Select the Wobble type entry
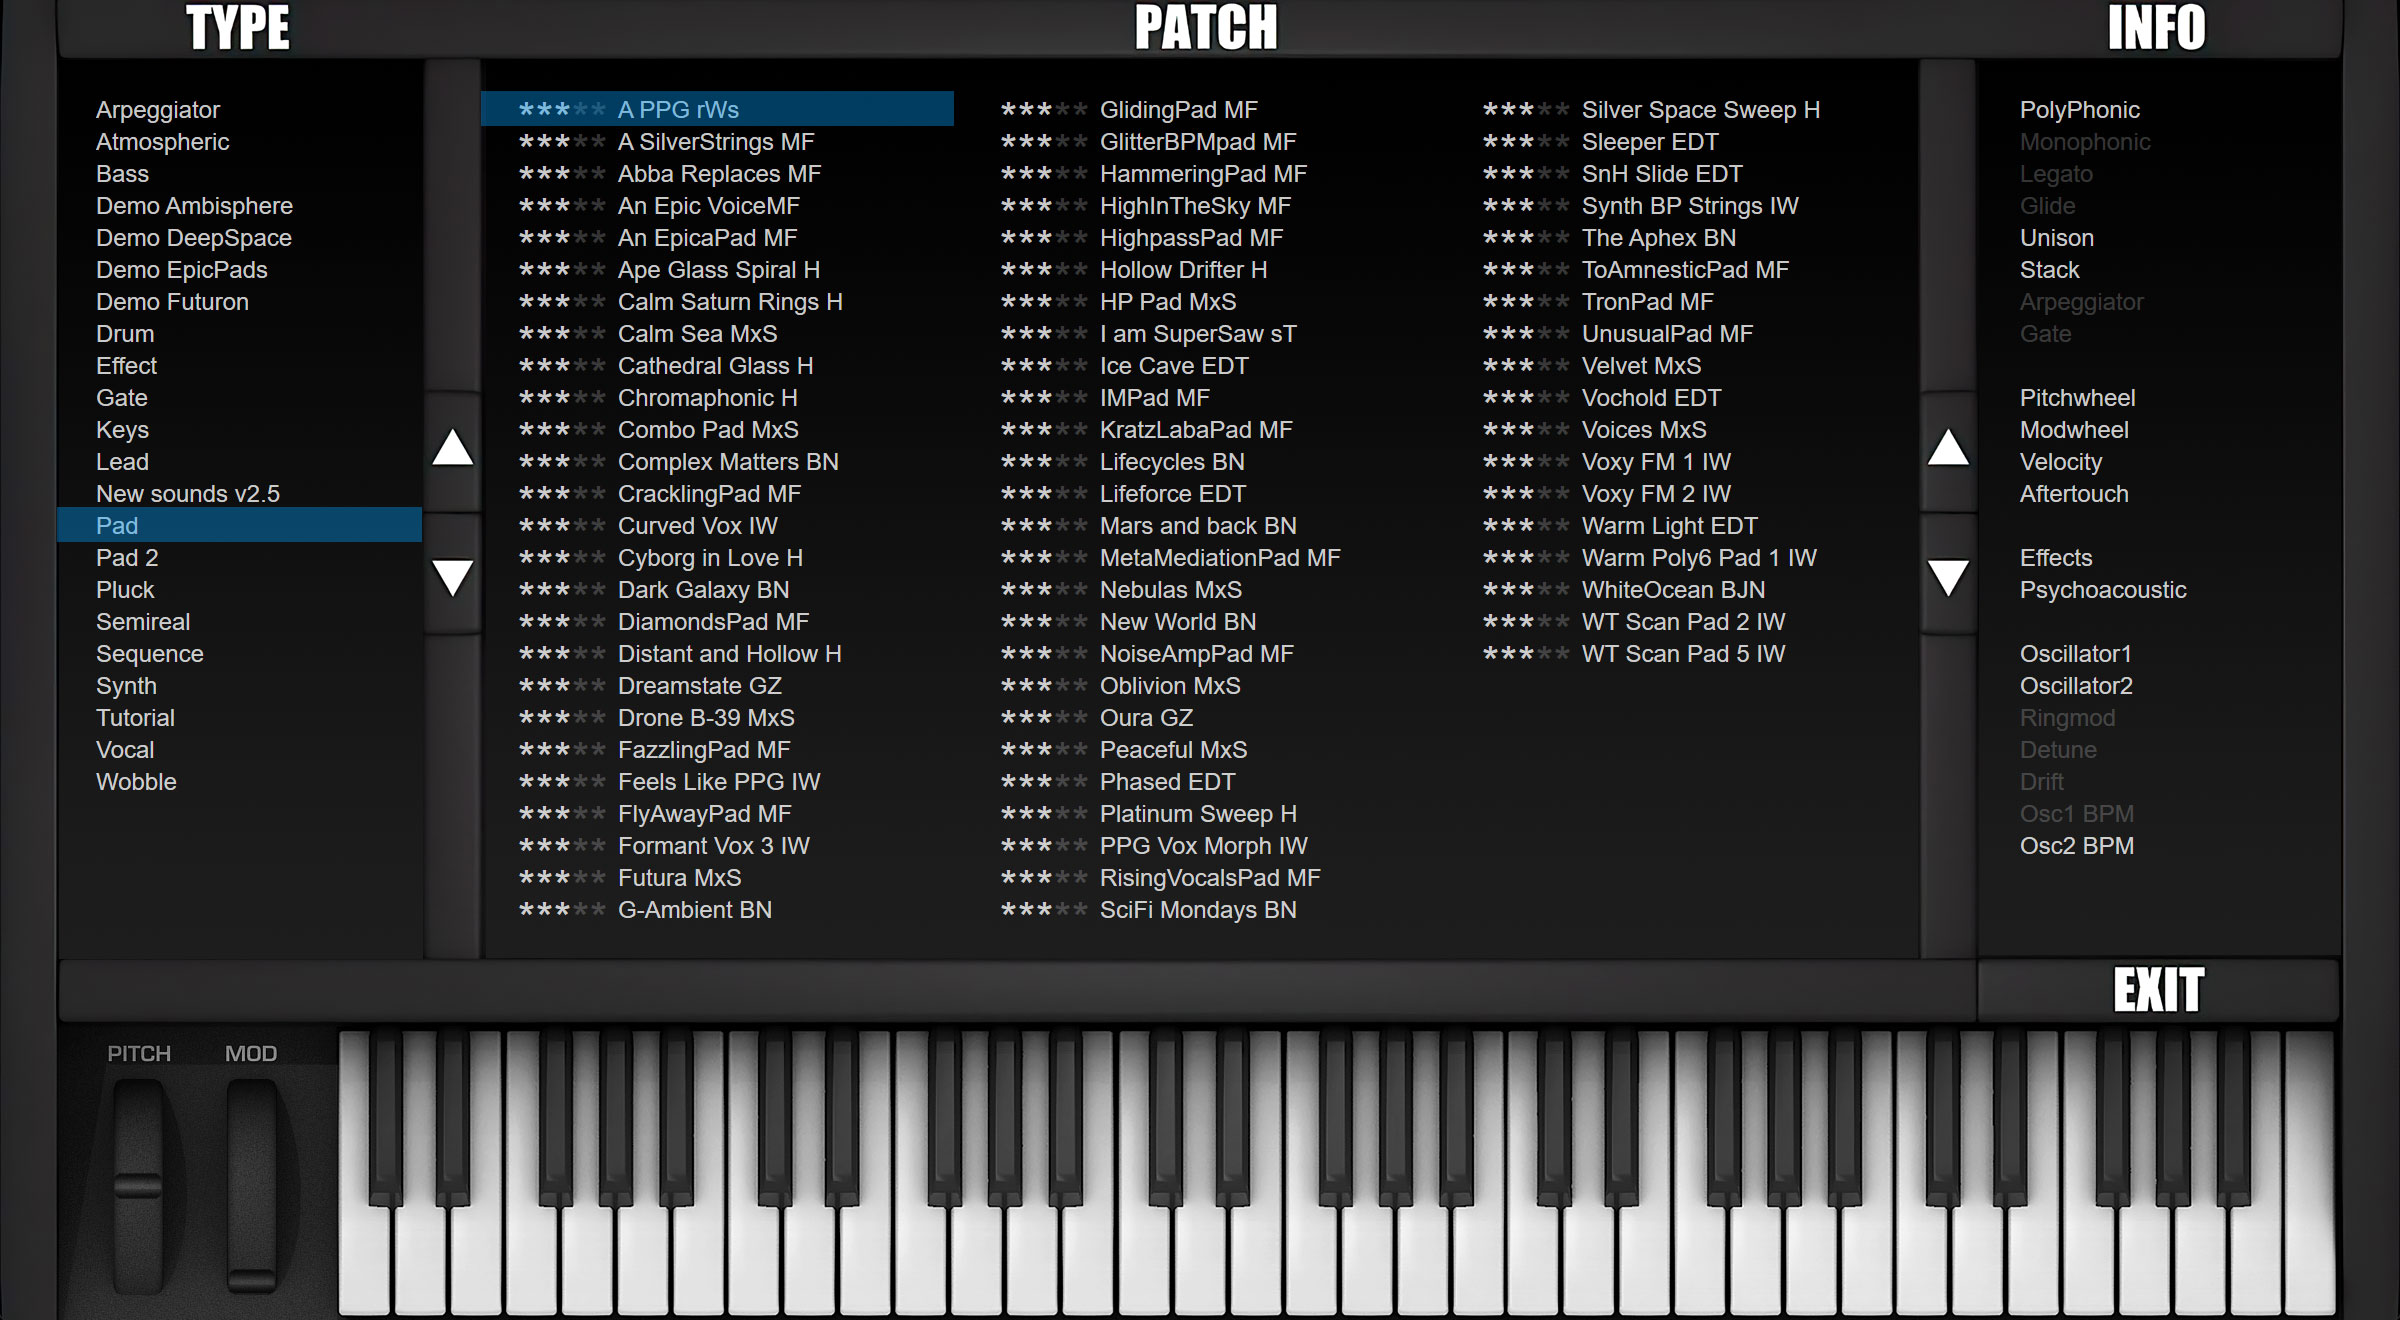The height and width of the screenshot is (1320, 2400). click(x=136, y=782)
